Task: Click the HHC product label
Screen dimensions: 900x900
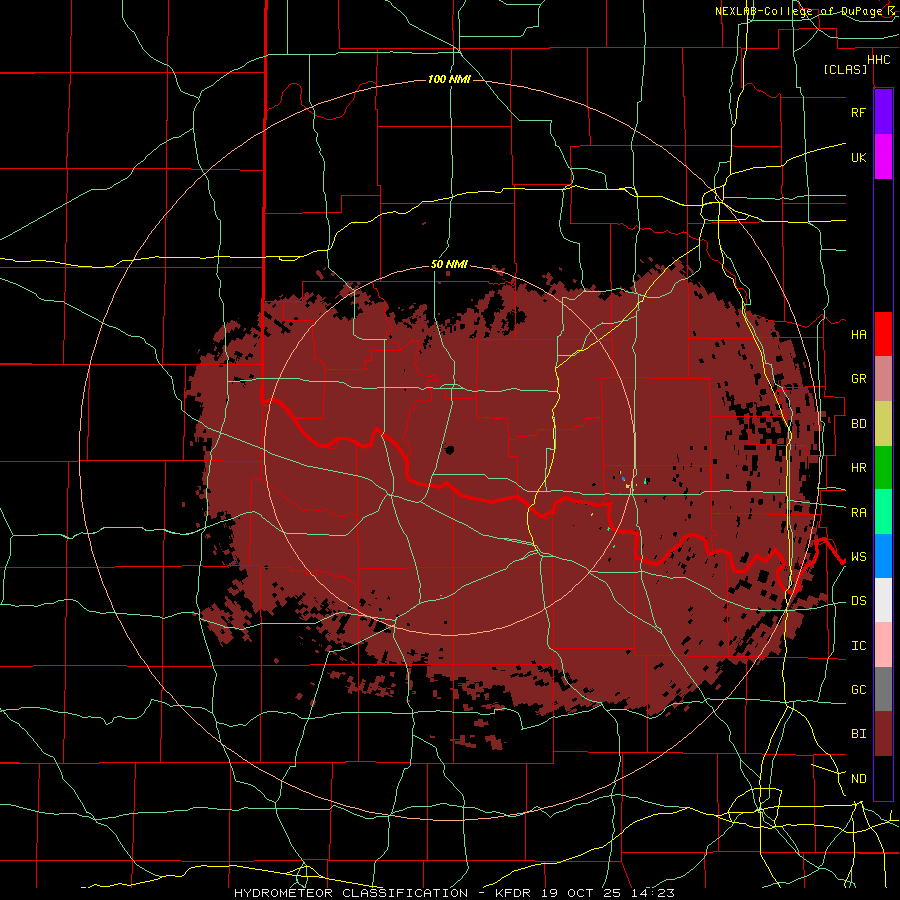Action: point(879,60)
